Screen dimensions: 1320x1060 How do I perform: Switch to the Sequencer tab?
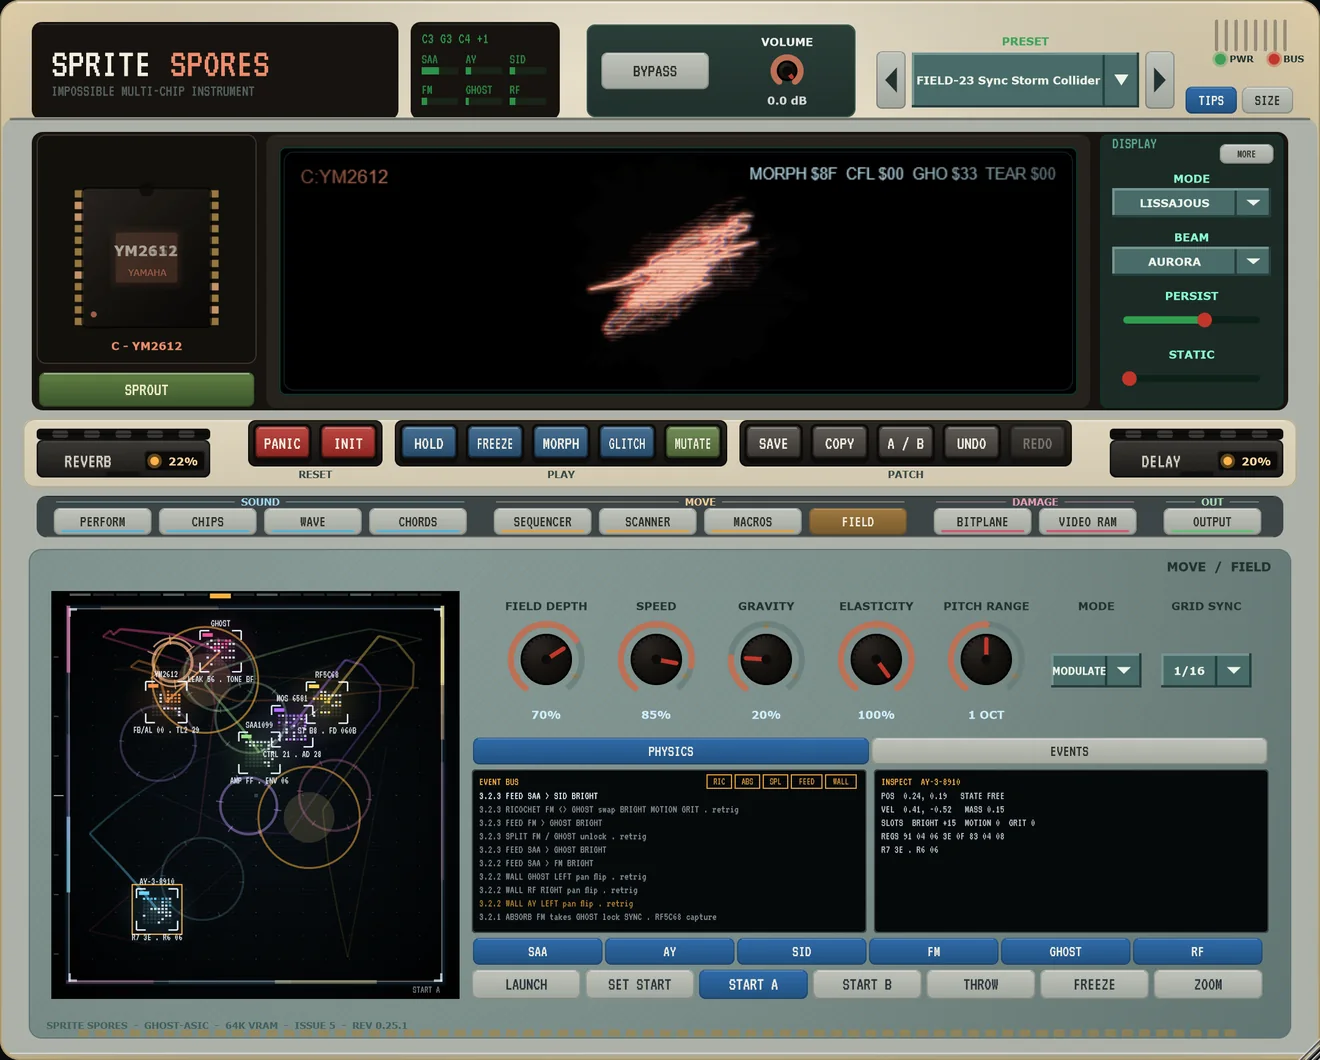543,522
